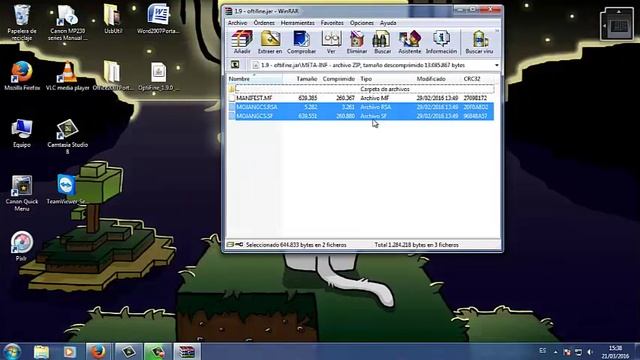Select the Office folder on the desktop
Image resolution: width=640 pixels, height=360 pixels.
pos(113,76)
